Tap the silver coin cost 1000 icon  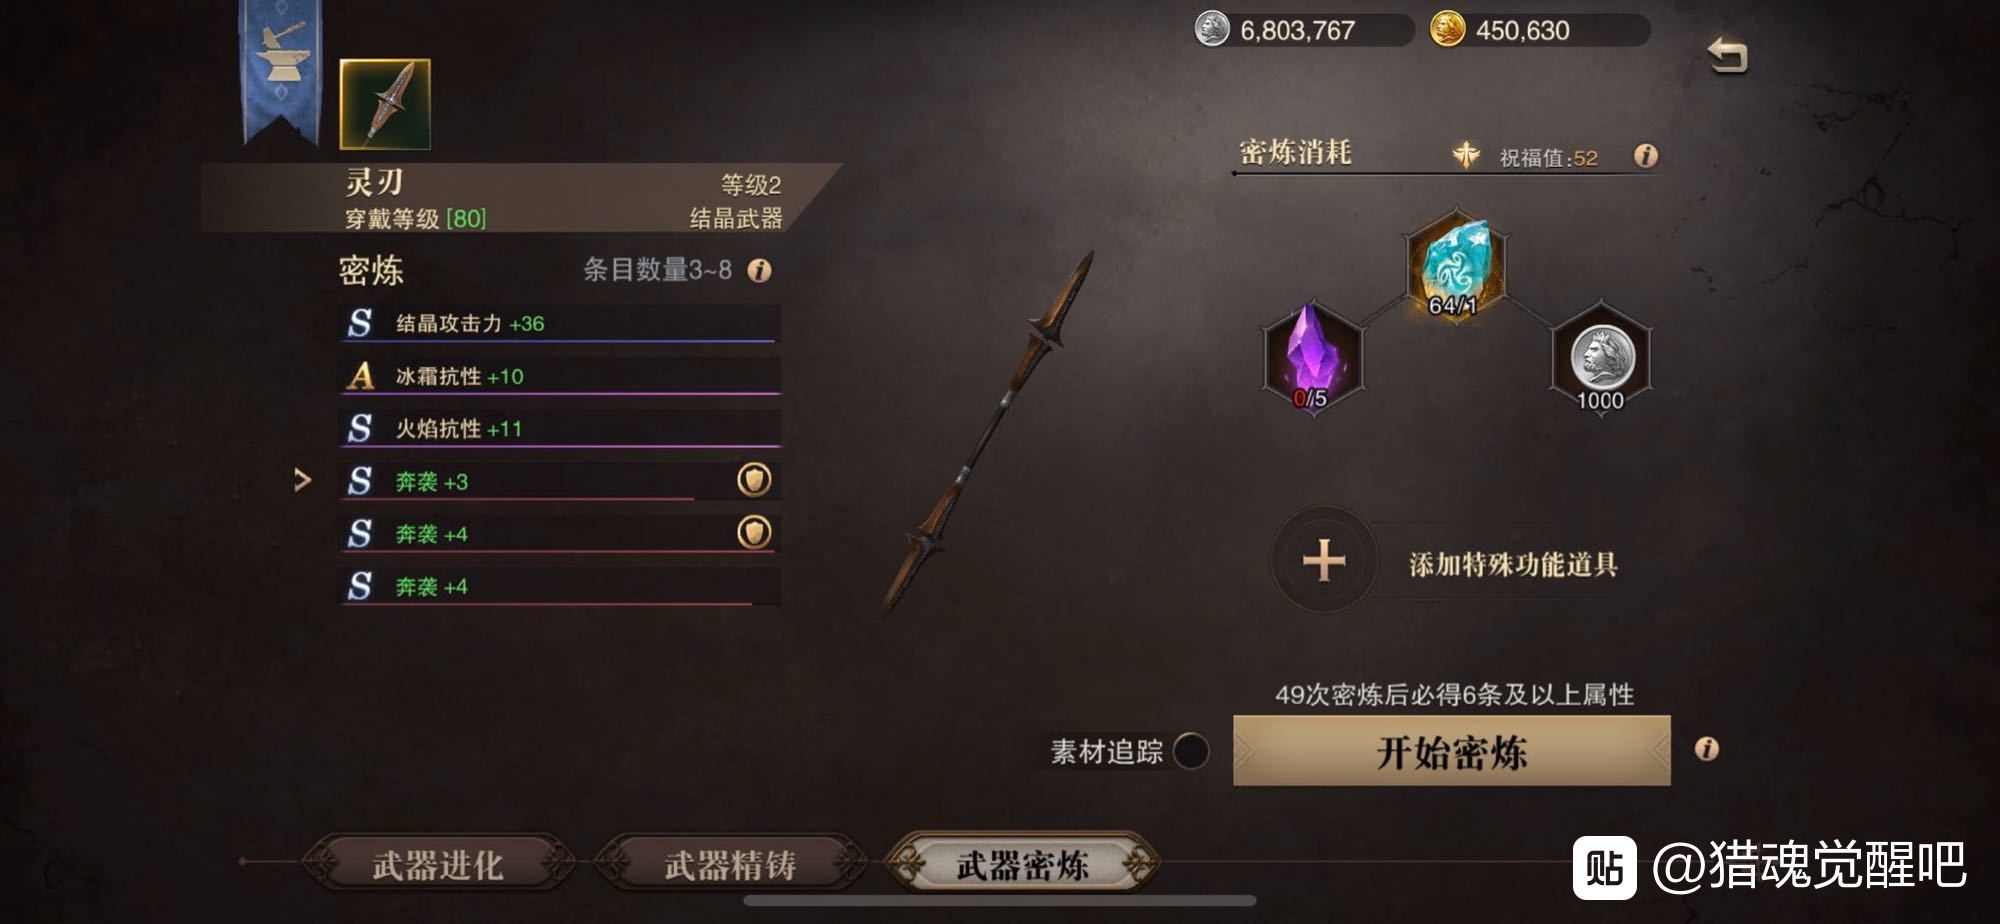(1602, 357)
